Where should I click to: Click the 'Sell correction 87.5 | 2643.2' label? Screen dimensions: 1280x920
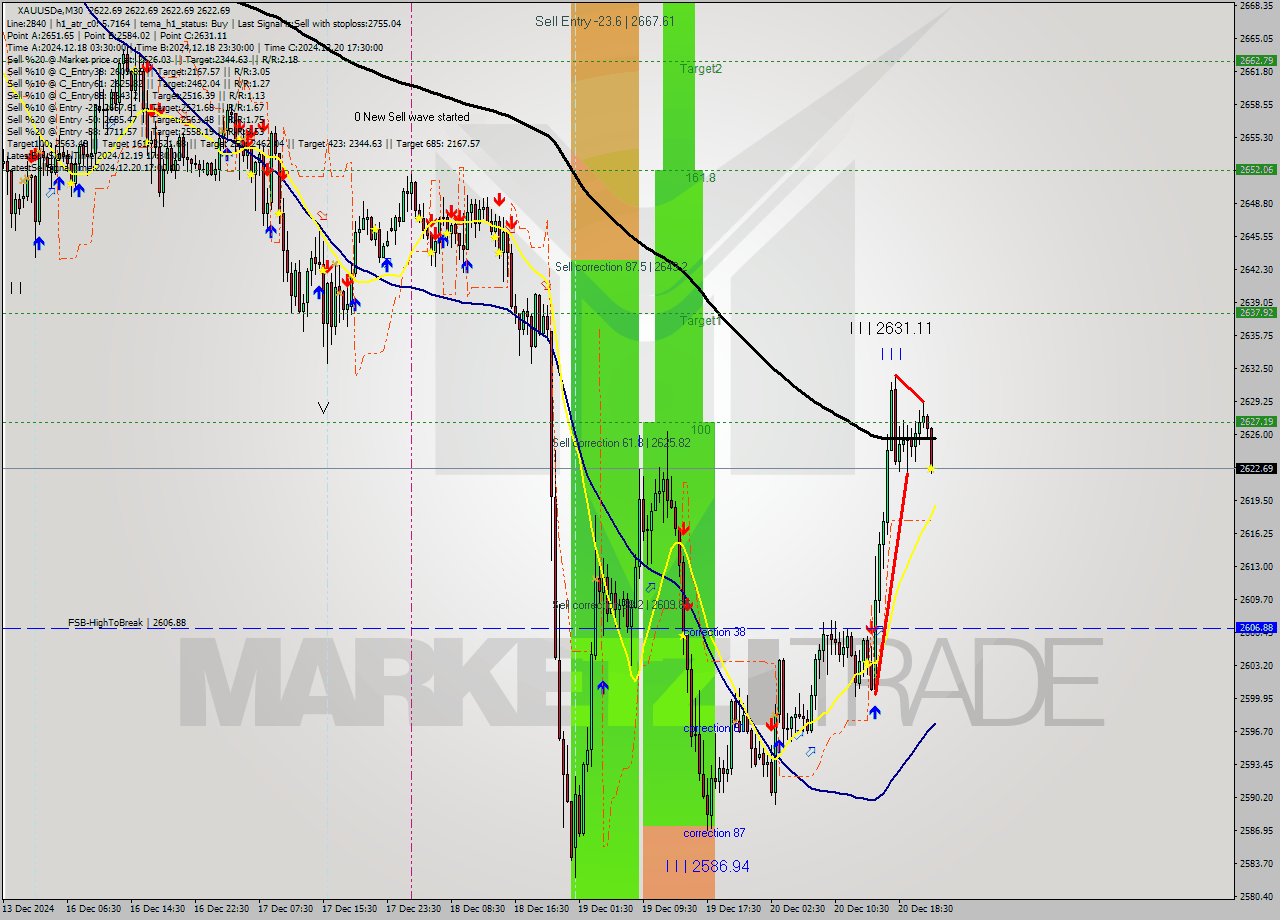tap(621, 267)
